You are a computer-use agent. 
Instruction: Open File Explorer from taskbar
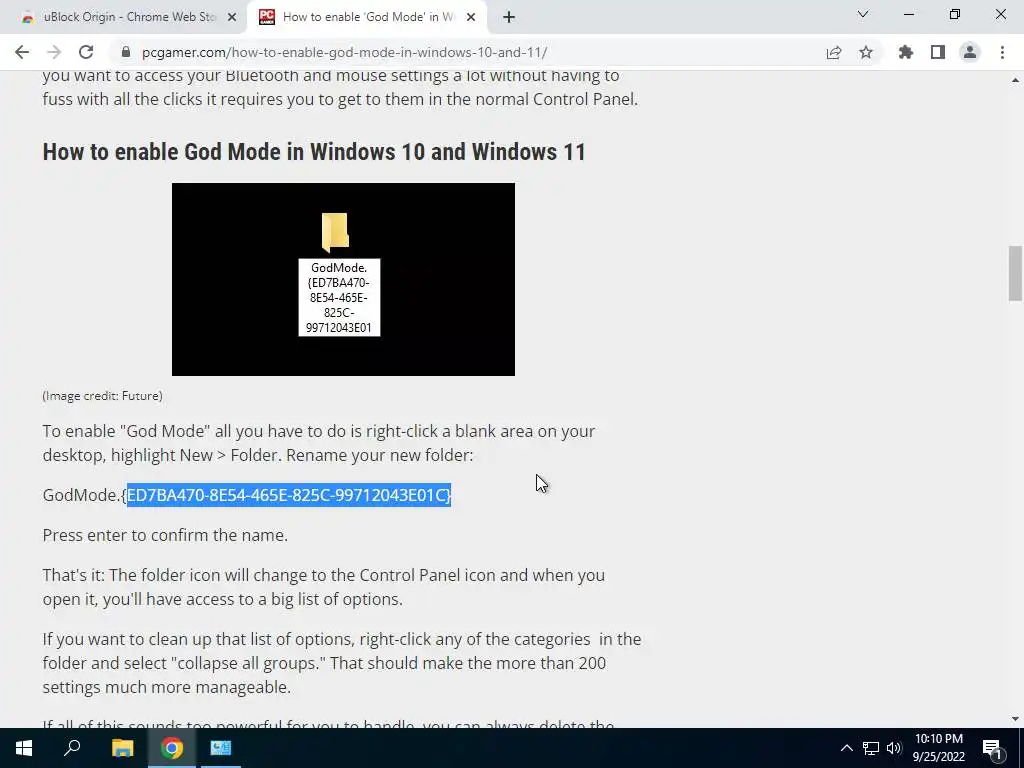point(122,748)
